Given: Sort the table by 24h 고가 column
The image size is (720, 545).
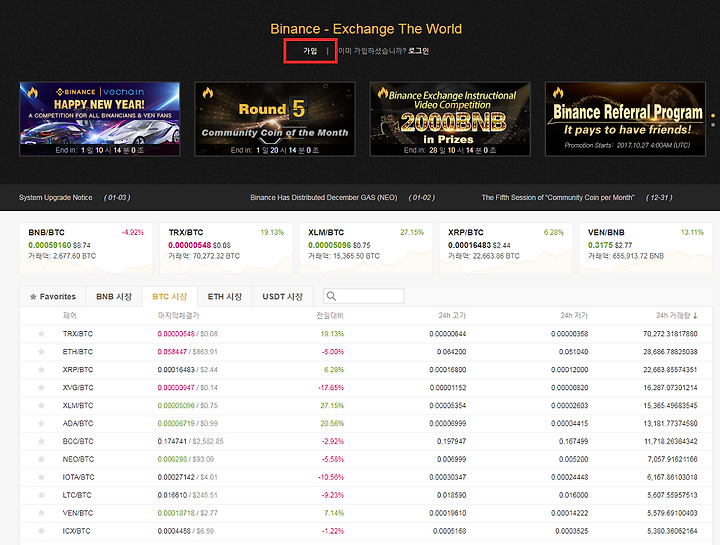Looking at the screenshot, I should click(452, 316).
